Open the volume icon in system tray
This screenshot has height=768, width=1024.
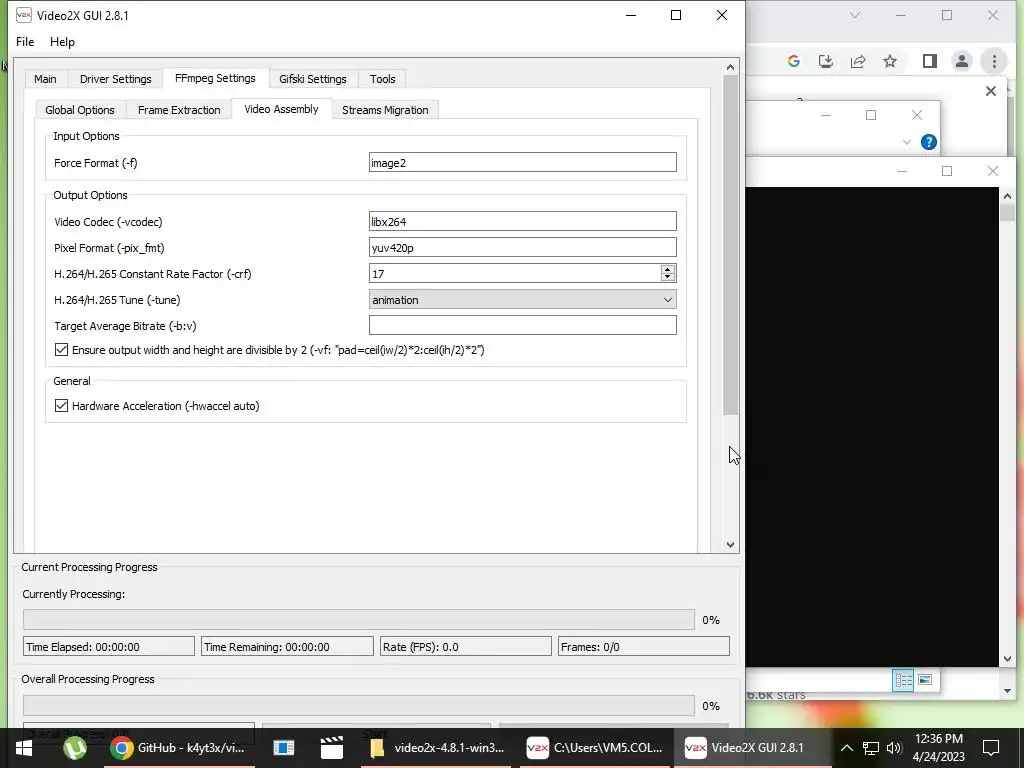[893, 748]
